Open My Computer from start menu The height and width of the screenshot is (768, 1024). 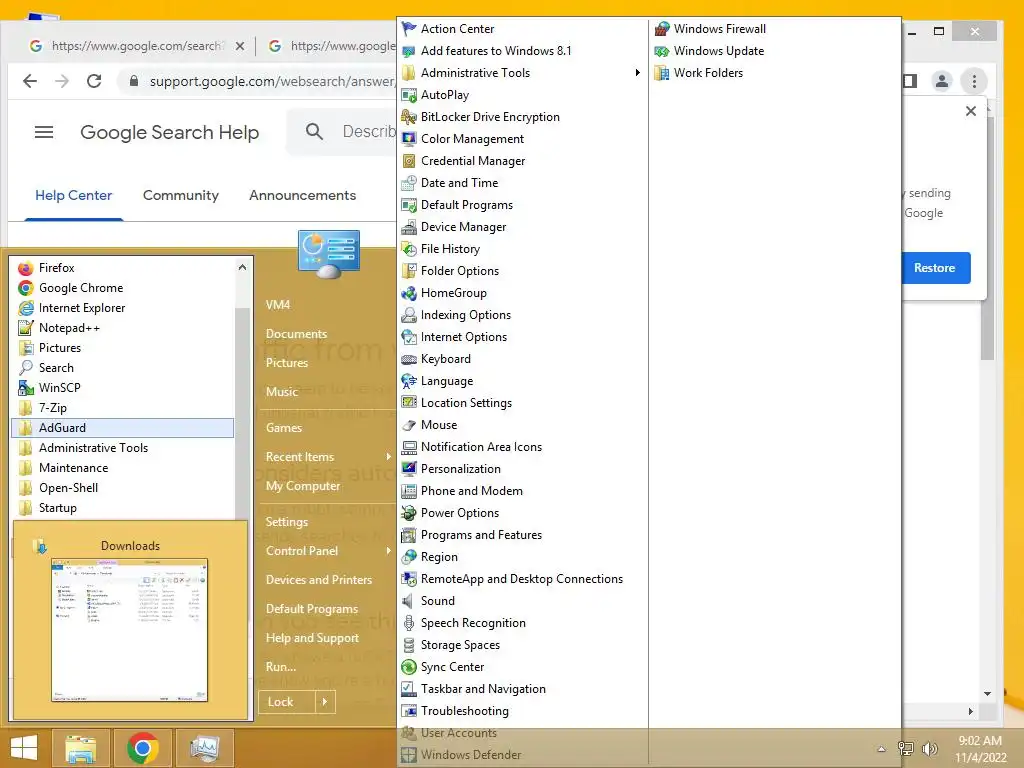click(303, 486)
